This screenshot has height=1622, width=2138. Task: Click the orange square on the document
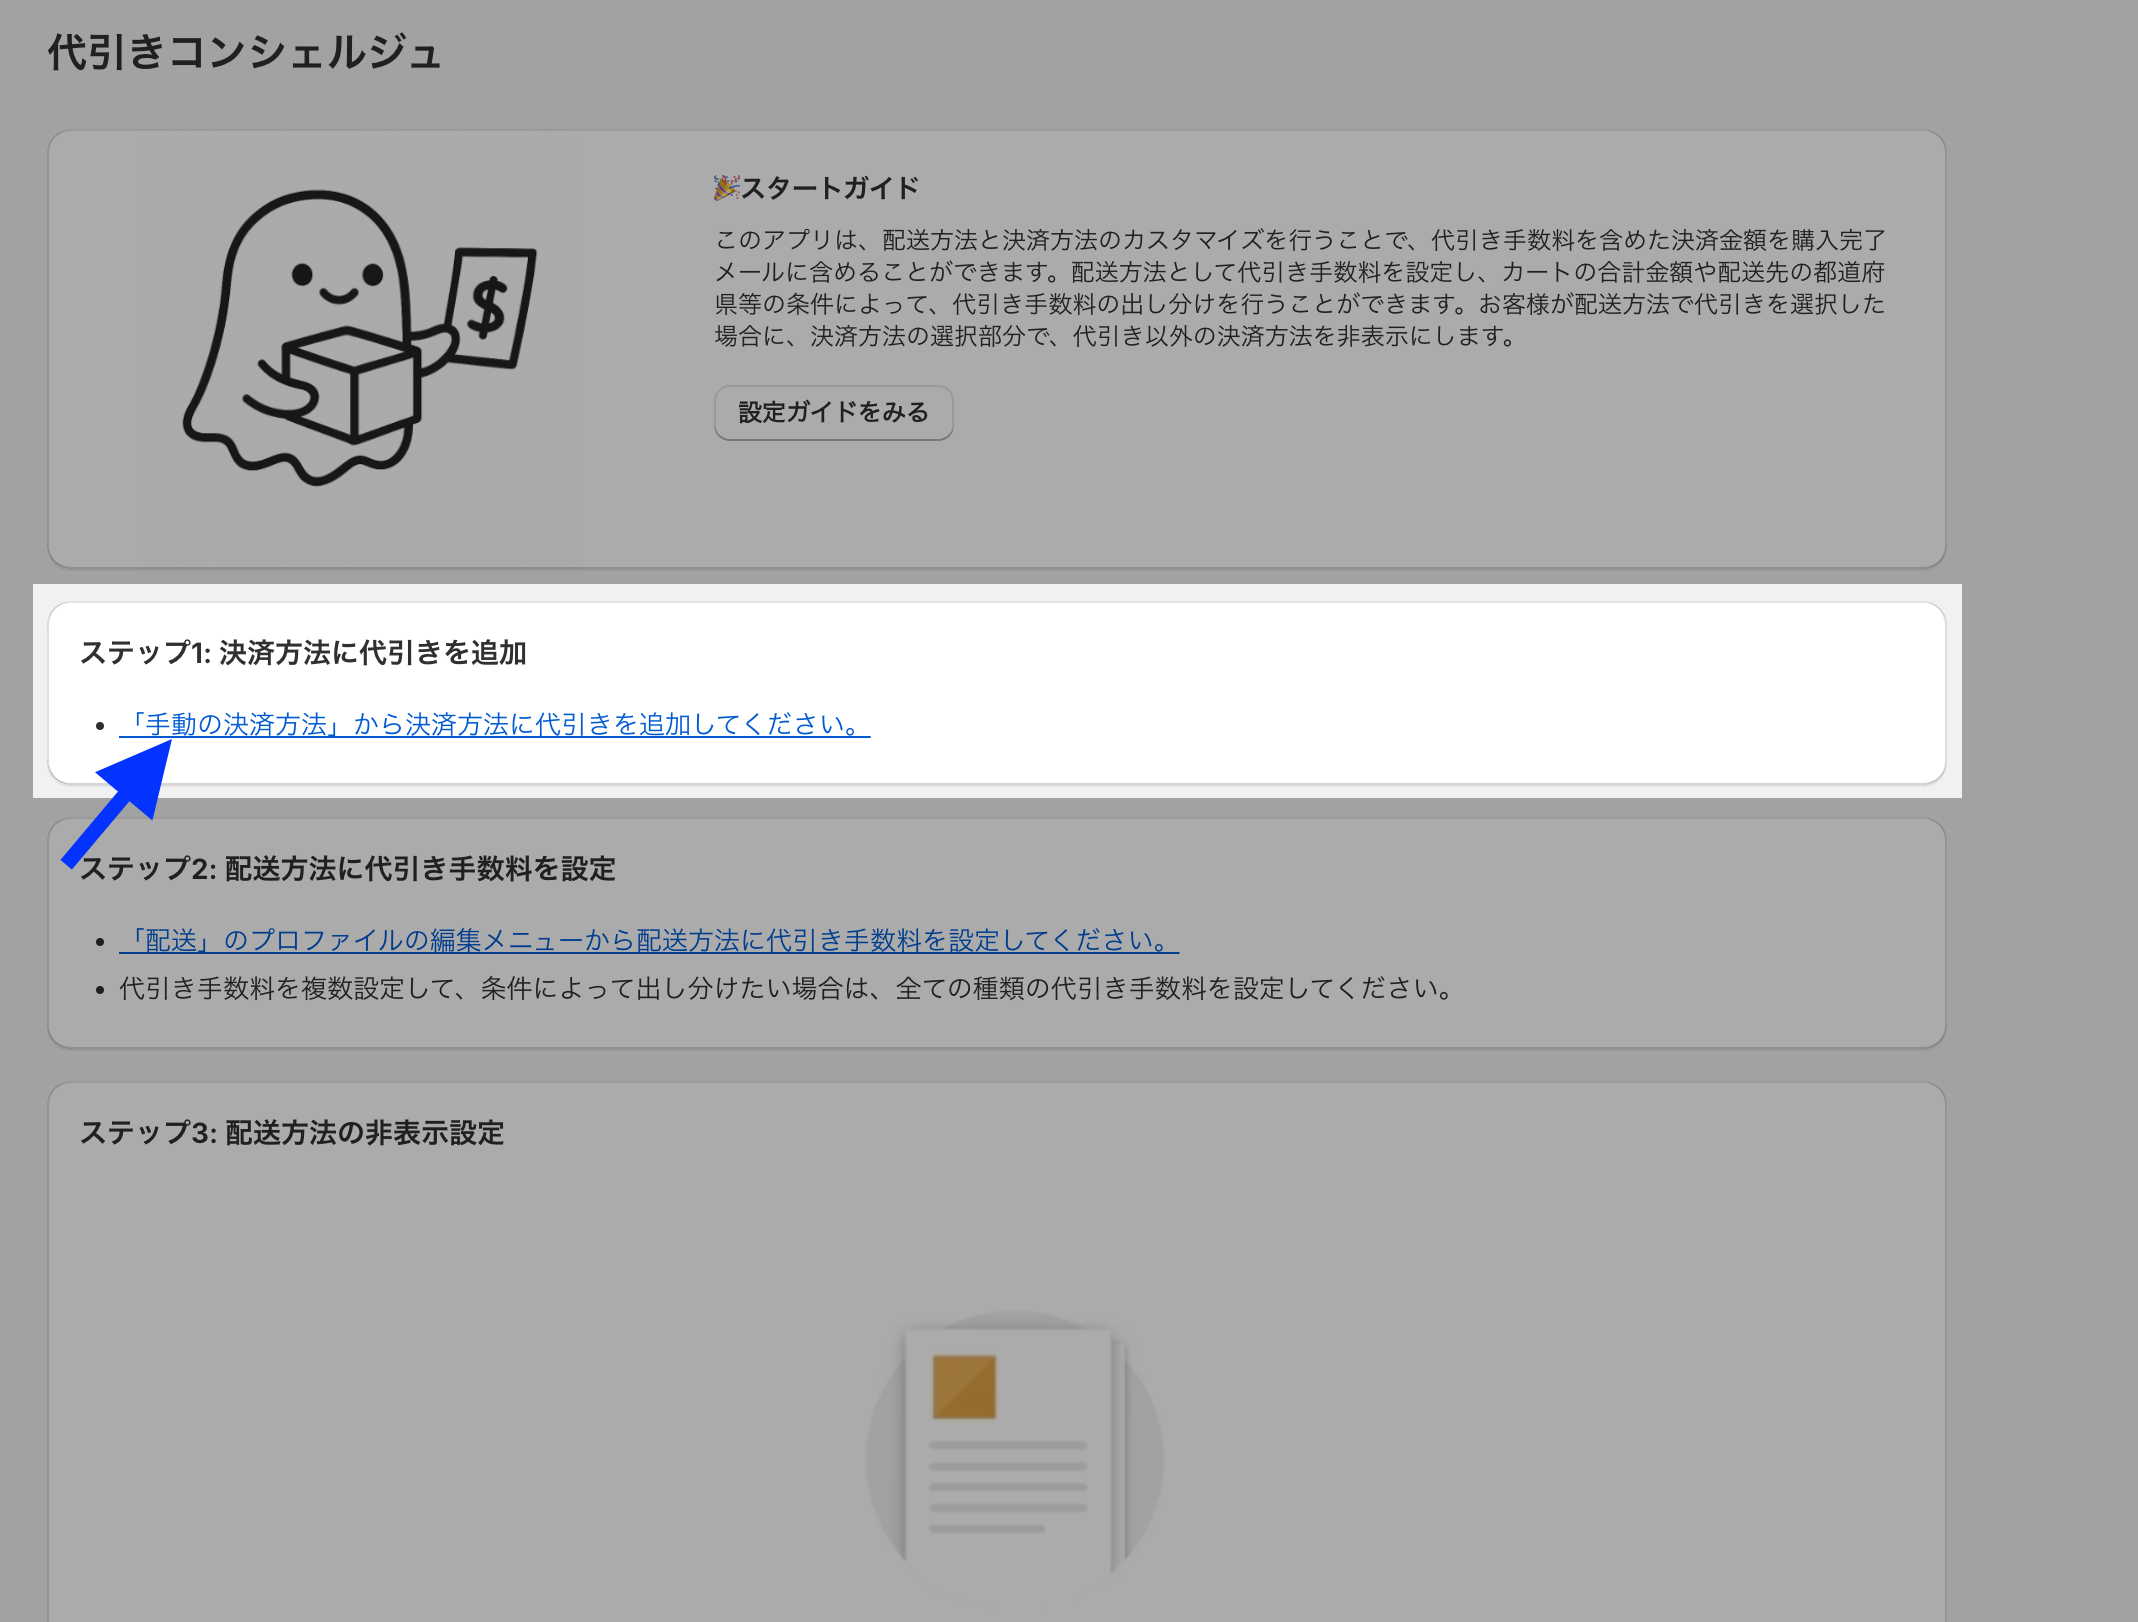[x=963, y=1386]
